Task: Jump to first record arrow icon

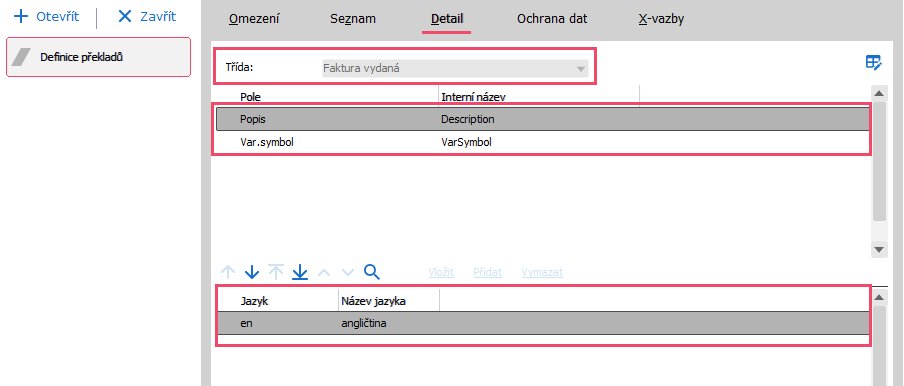Action: coord(276,272)
